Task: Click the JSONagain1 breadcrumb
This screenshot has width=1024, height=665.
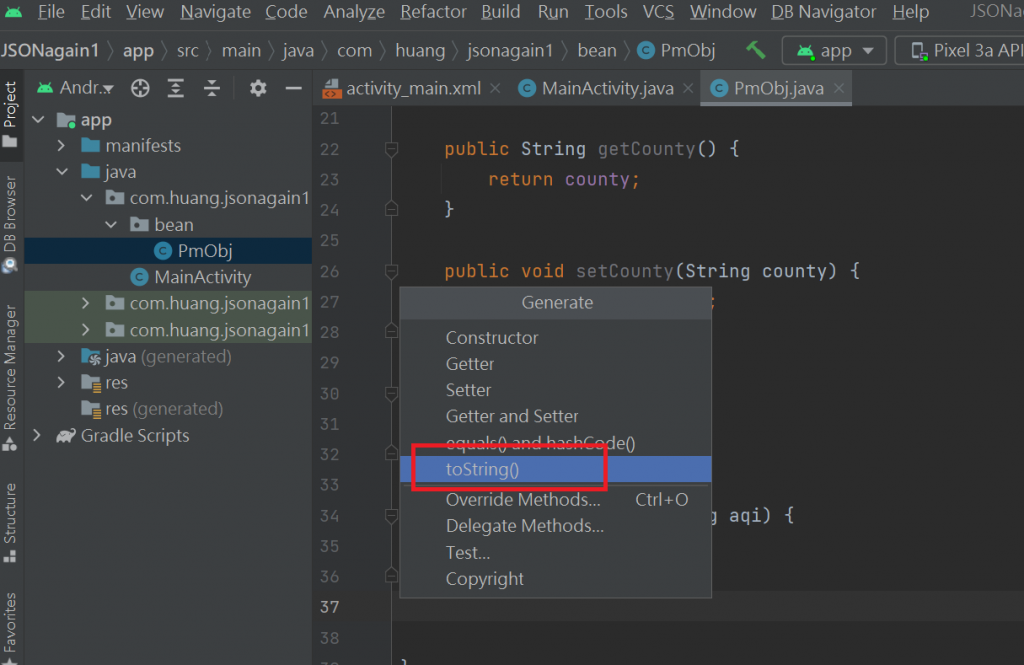Action: click(x=50, y=50)
